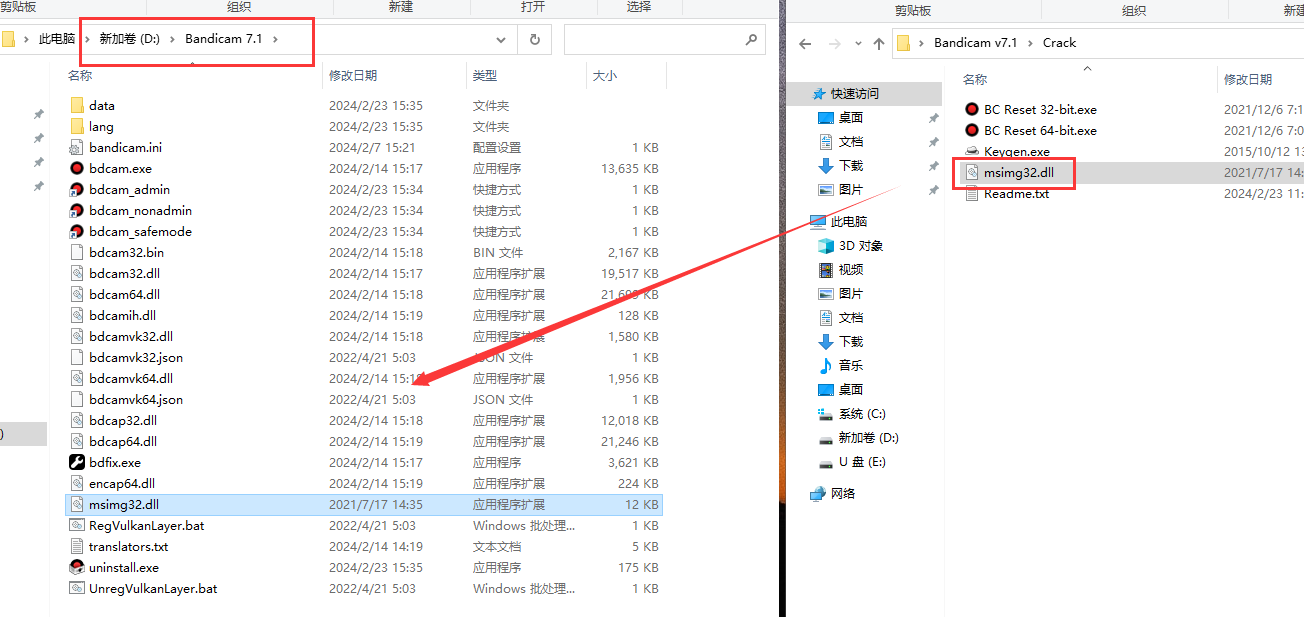Screen dimensions: 1304x617
Task: Click the bandicam.ini file icon
Action: [x=77, y=147]
